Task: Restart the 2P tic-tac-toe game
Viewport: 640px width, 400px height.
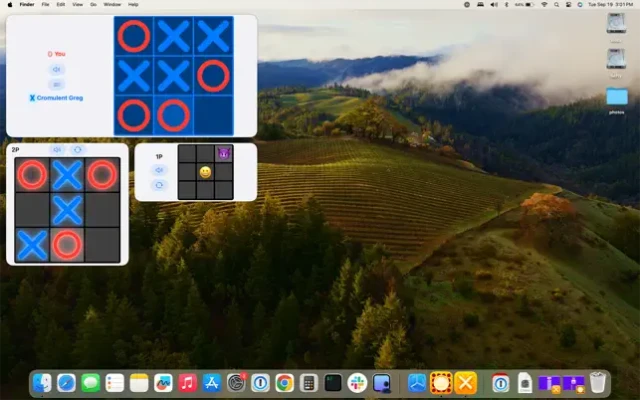Action: (x=78, y=150)
